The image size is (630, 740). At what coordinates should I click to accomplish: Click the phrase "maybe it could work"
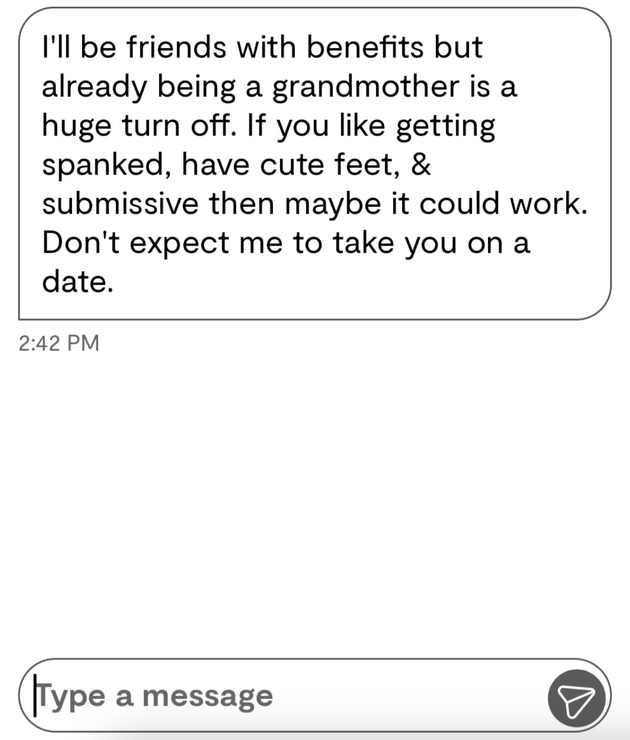pos(462,204)
